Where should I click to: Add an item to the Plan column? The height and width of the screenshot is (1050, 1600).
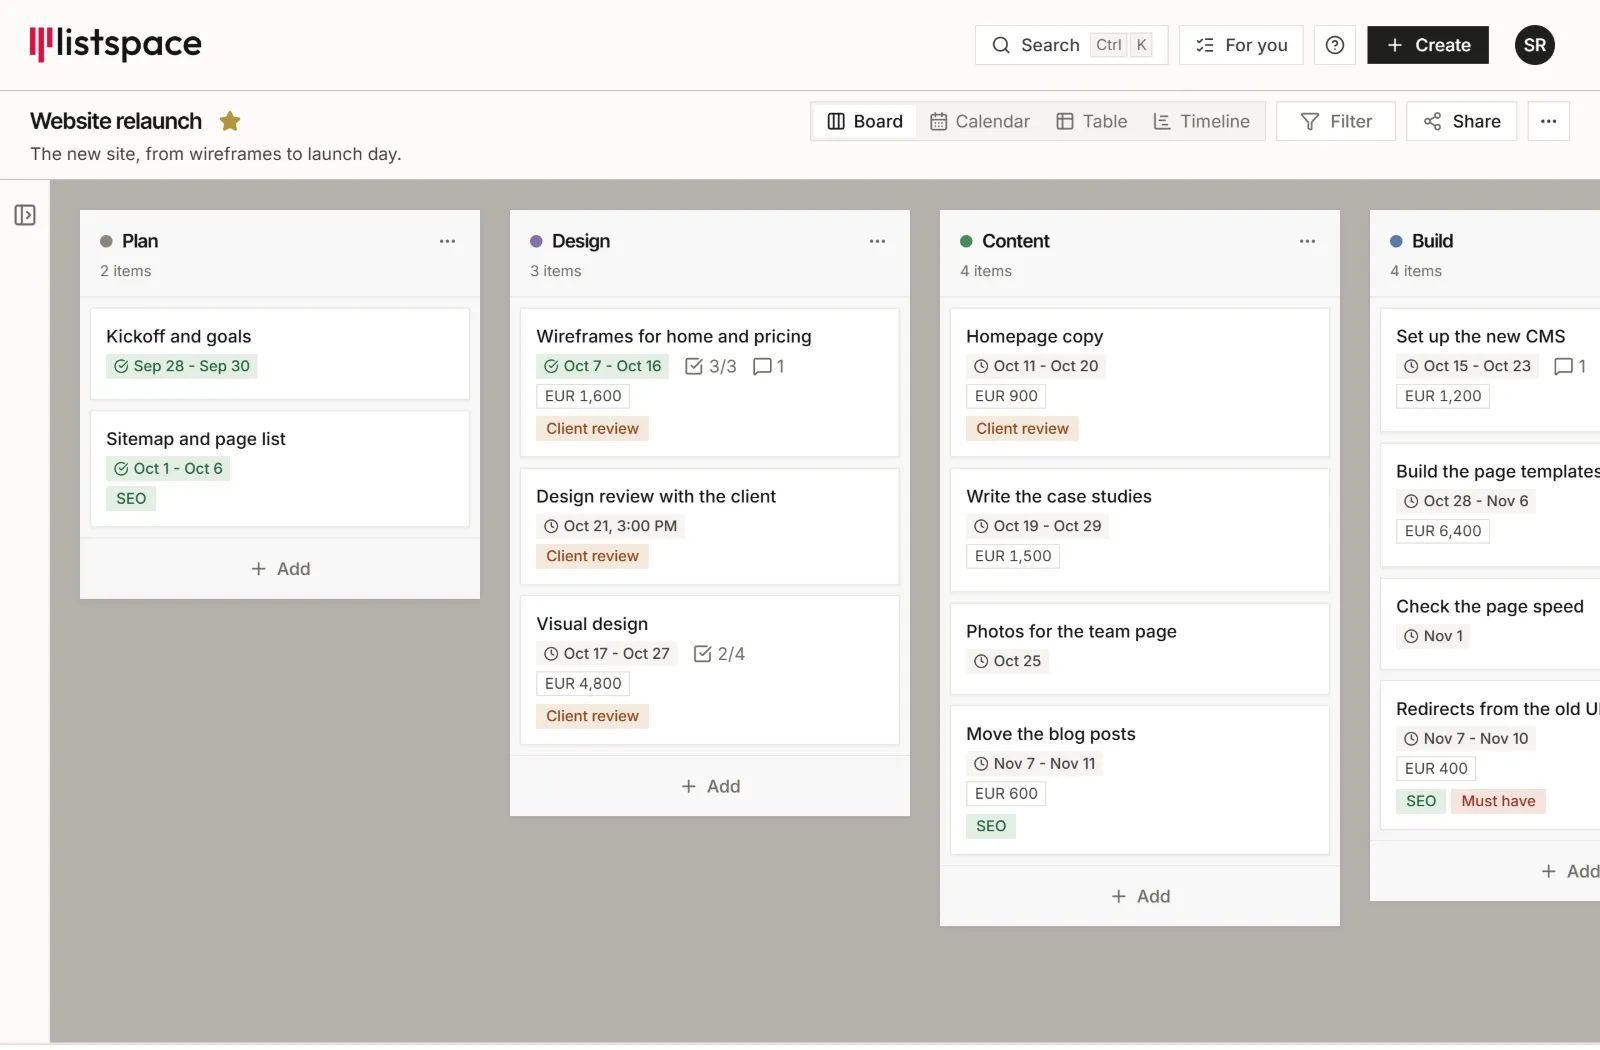click(280, 569)
